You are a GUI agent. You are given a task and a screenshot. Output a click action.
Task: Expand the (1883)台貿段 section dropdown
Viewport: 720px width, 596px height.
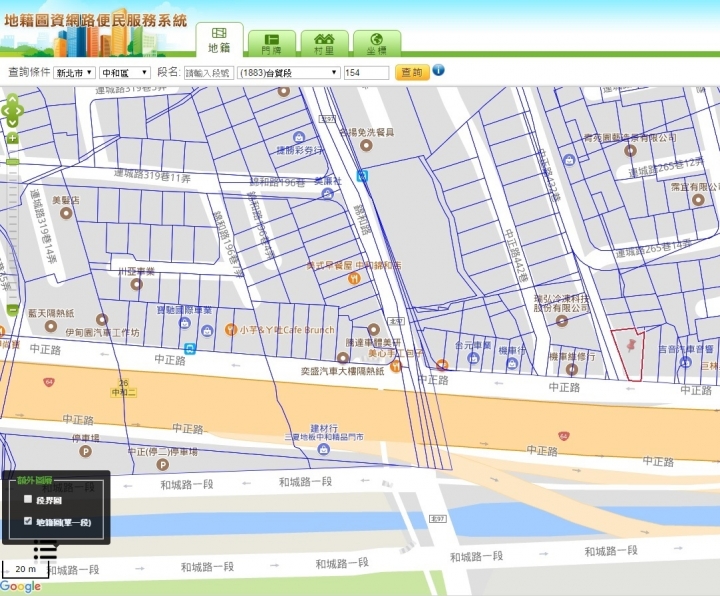[289, 73]
